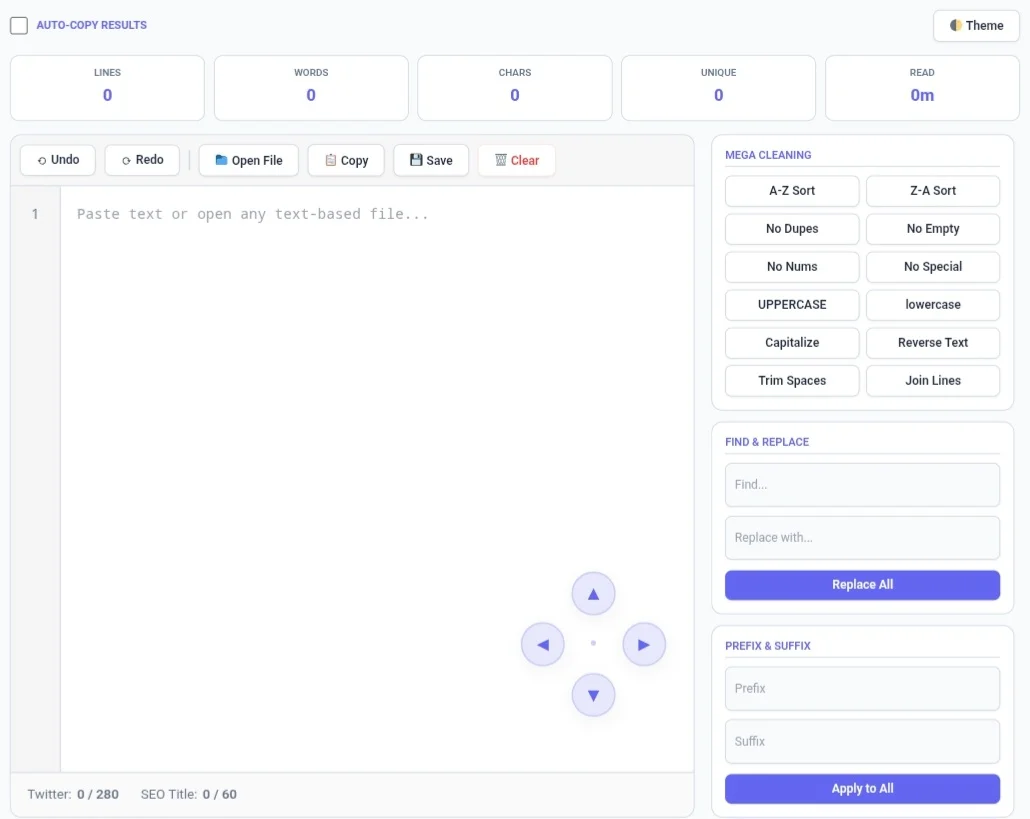Remove duplicates with No Dupes
Viewport: 1030px width, 819px height.
click(792, 229)
